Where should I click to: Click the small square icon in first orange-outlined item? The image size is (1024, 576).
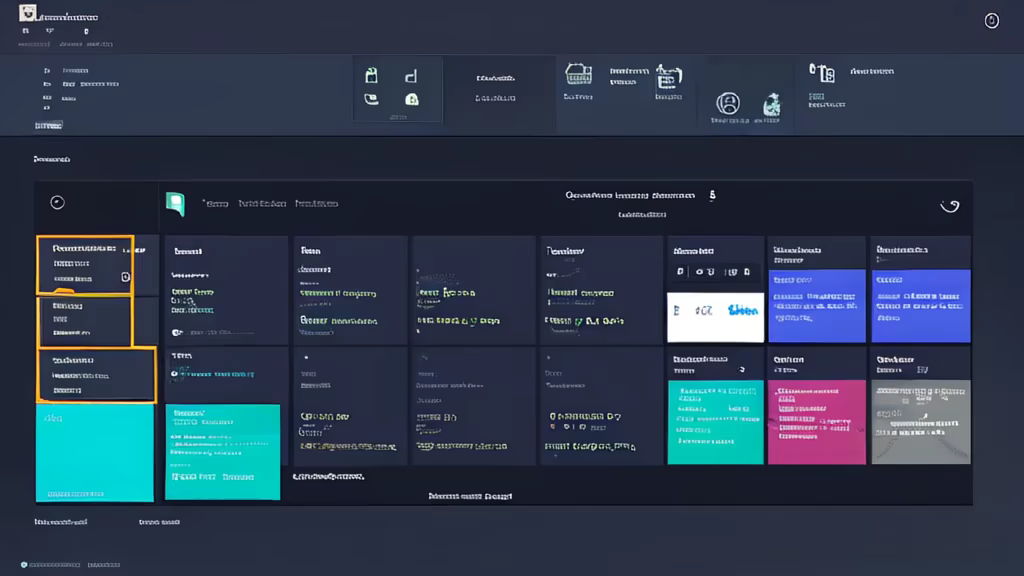coord(125,277)
